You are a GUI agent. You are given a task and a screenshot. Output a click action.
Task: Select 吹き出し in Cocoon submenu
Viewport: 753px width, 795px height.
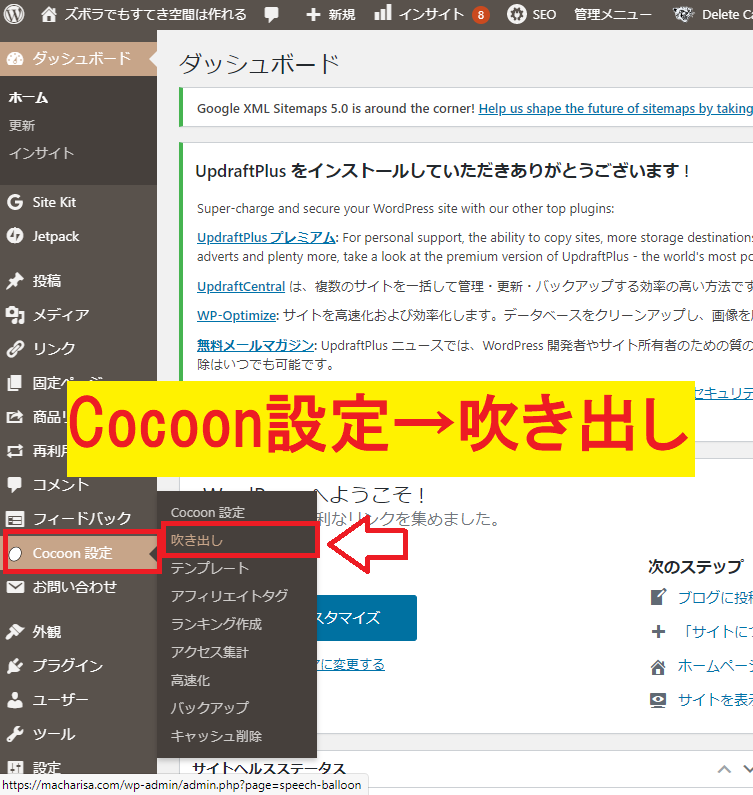click(196, 540)
